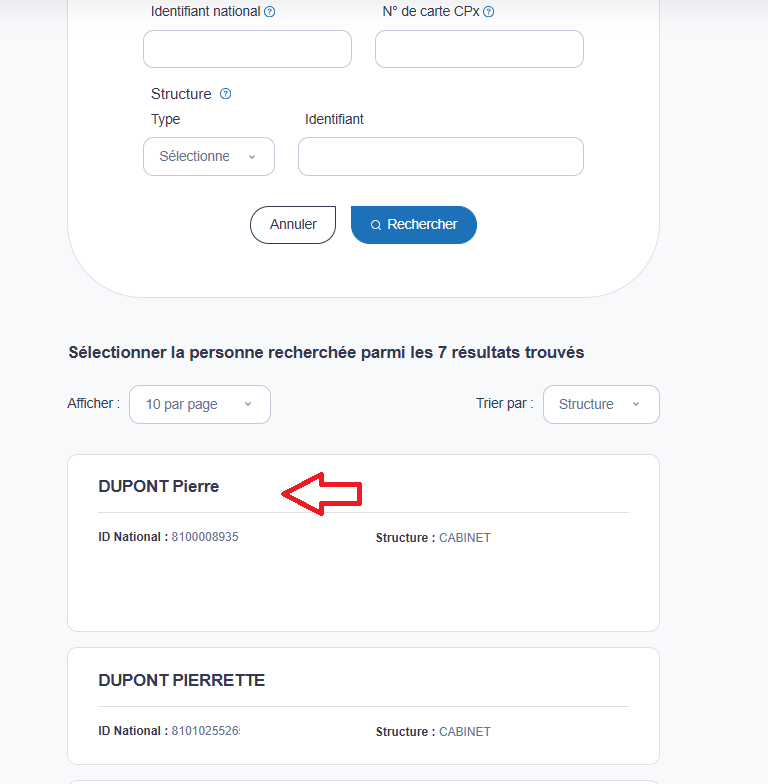The image size is (768, 784).
Task: Click the chevron in the 10 par page dropdown
Action: click(x=248, y=404)
